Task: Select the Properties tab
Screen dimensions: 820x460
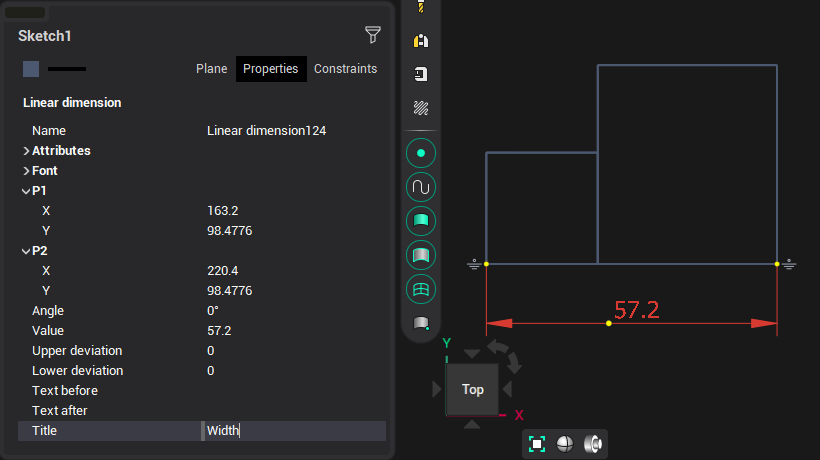Action: 271,69
